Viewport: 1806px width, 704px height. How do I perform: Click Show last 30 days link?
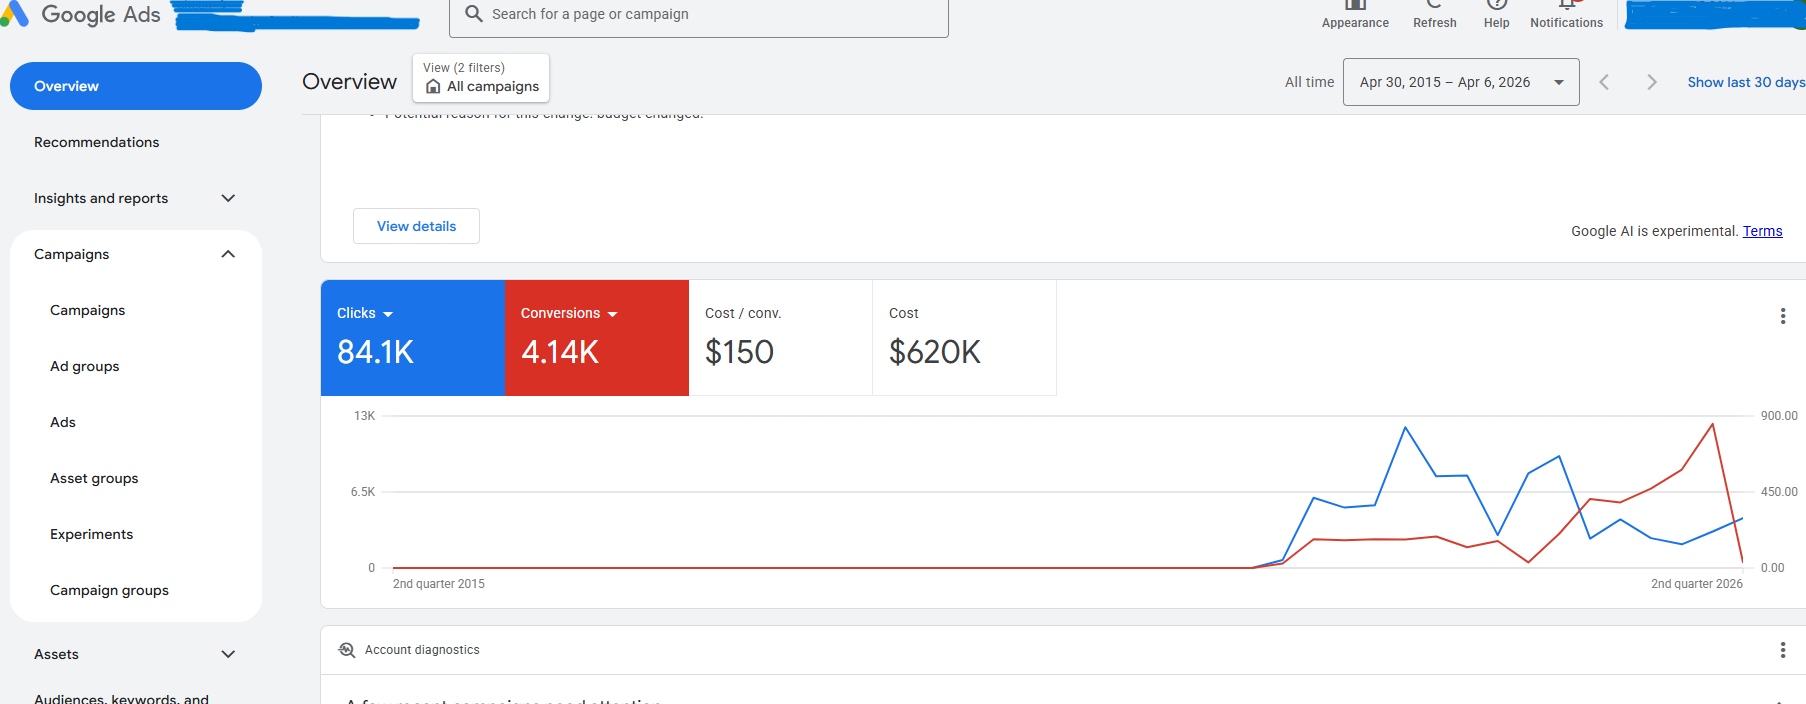point(1746,82)
